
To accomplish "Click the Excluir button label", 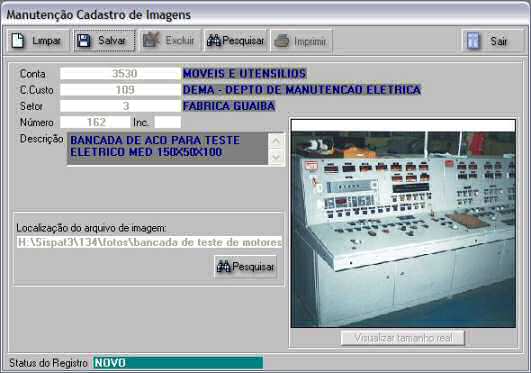I will 180,41.
